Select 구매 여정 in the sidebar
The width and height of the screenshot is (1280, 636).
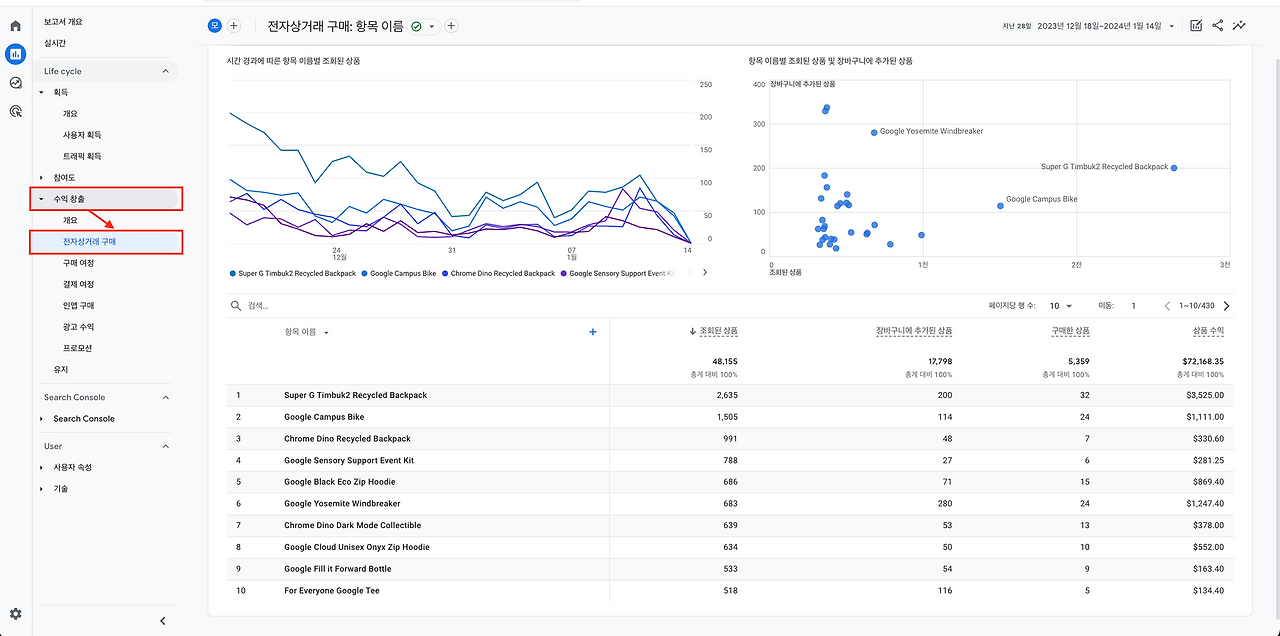click(x=79, y=262)
